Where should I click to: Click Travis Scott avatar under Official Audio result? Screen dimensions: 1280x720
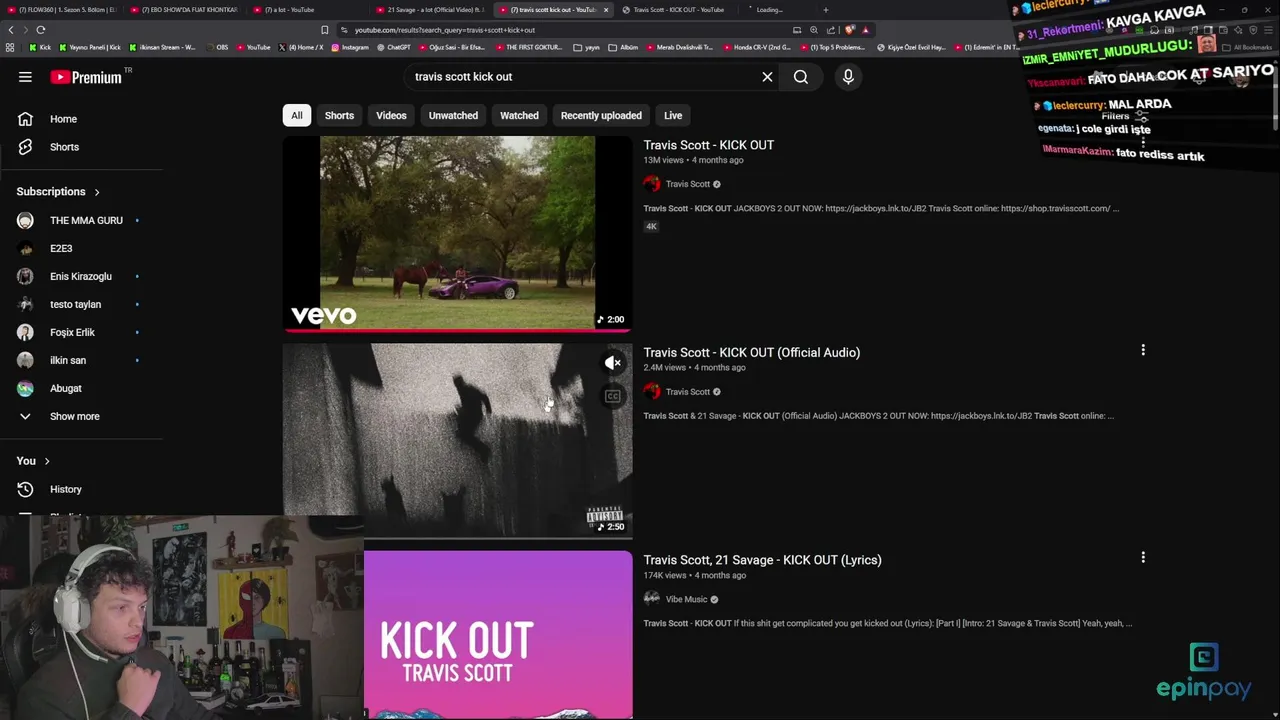point(652,392)
